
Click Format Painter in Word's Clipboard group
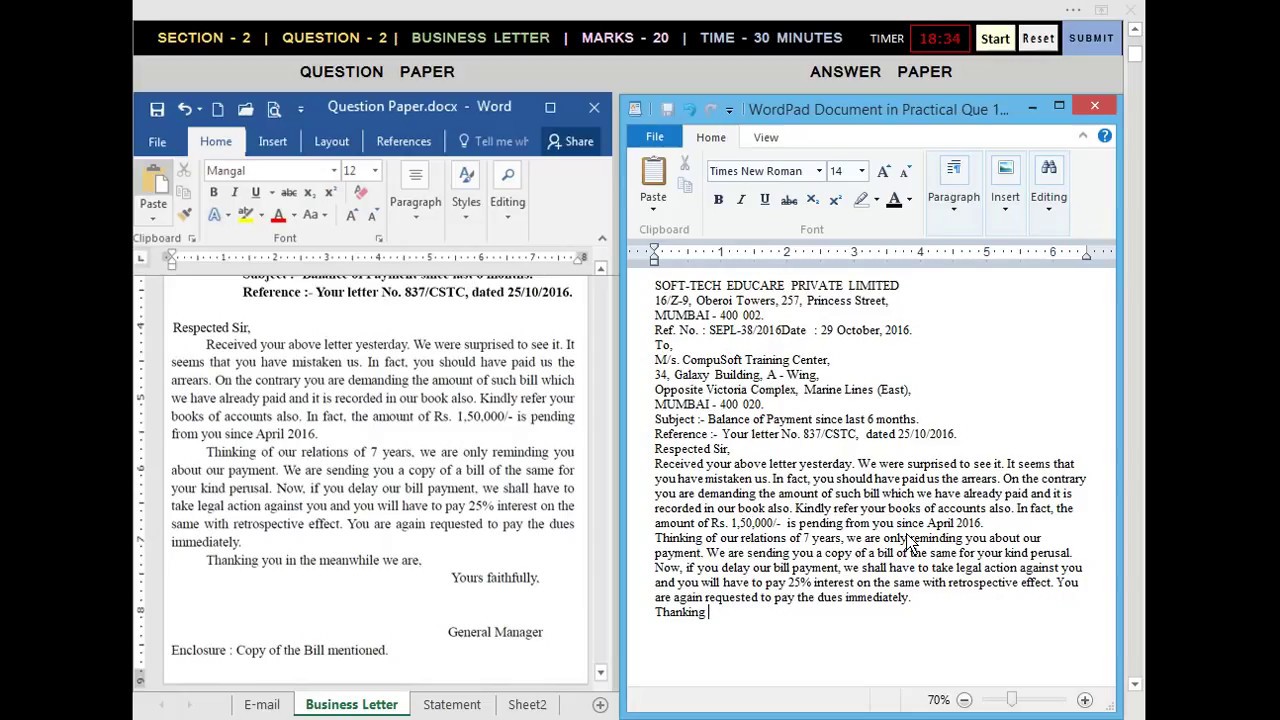pyautogui.click(x=184, y=214)
